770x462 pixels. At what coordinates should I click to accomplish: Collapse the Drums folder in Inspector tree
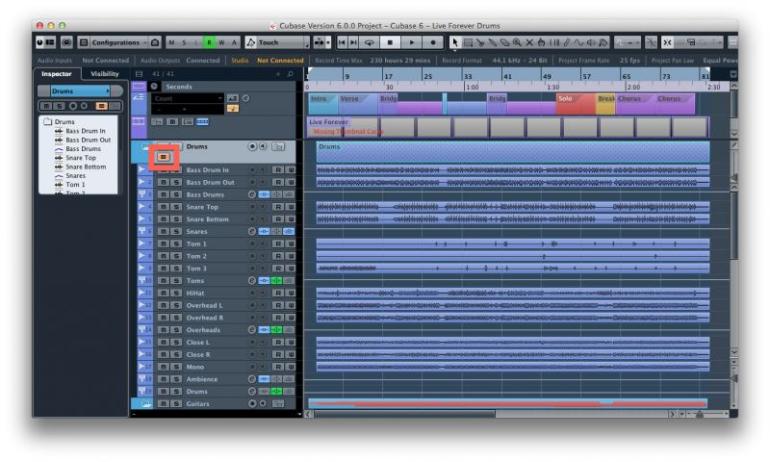point(48,121)
